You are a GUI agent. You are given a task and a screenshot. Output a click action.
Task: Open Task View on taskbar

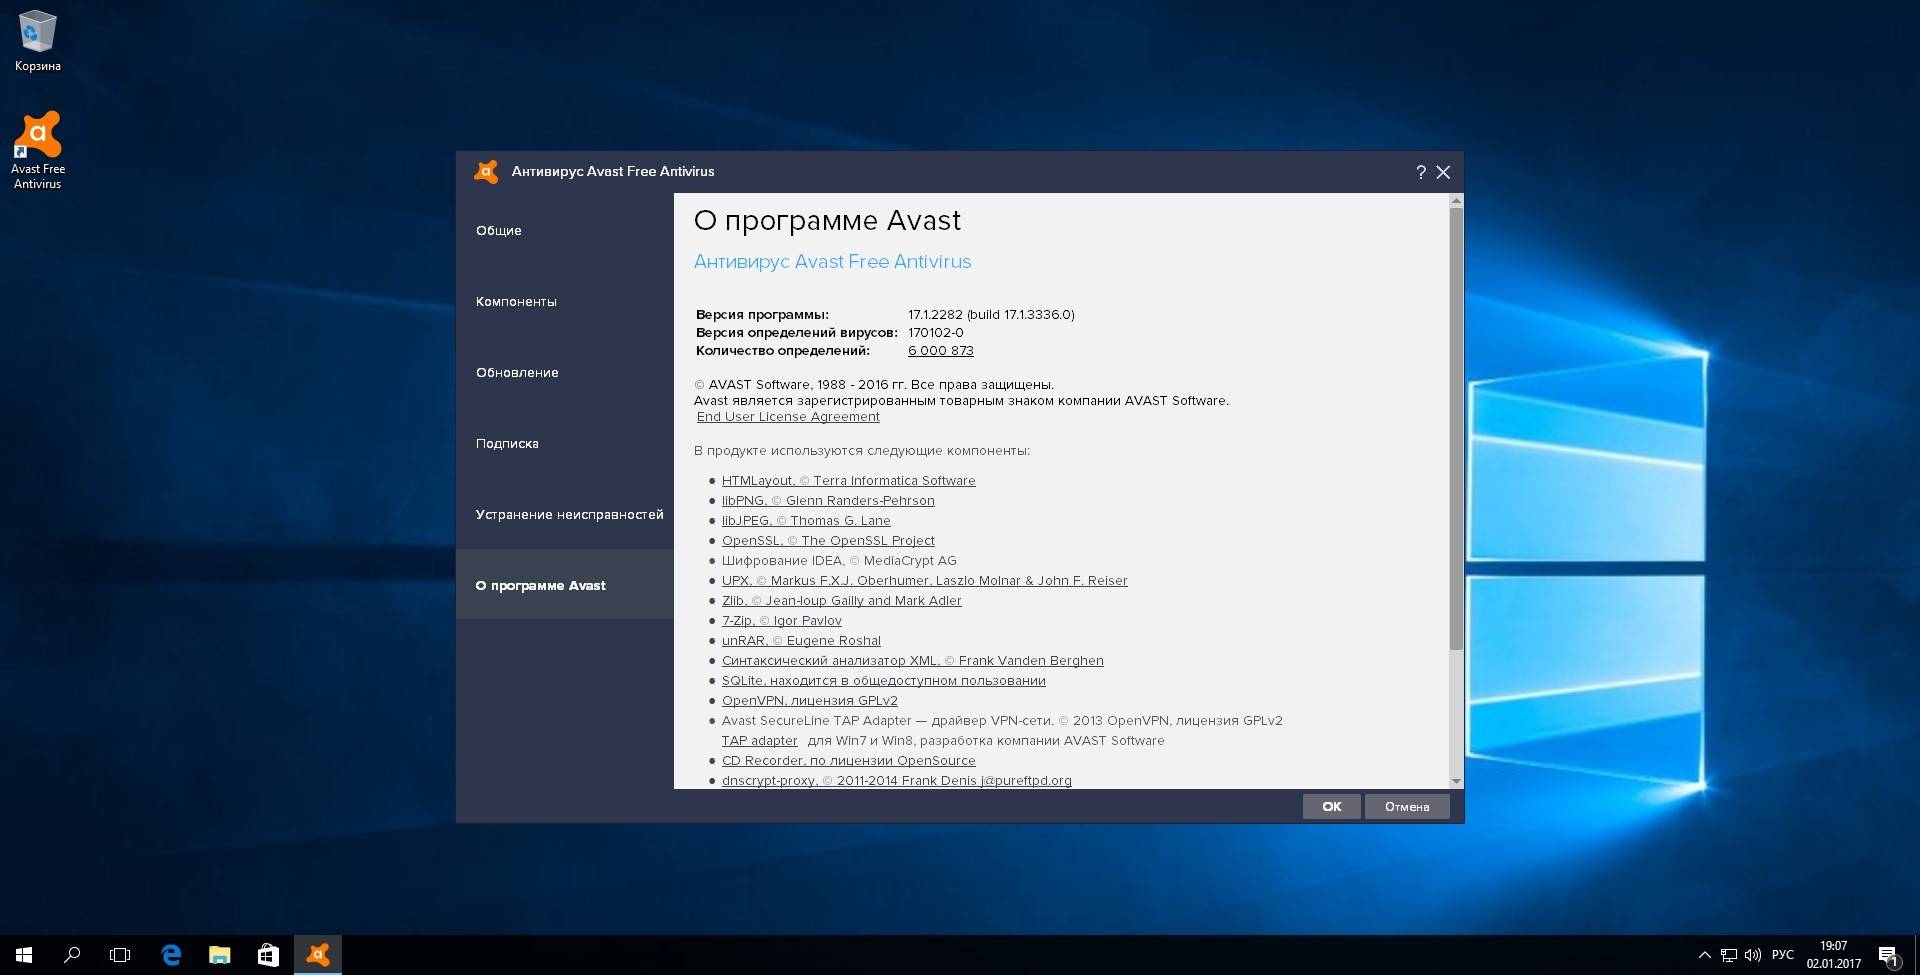(x=120, y=955)
